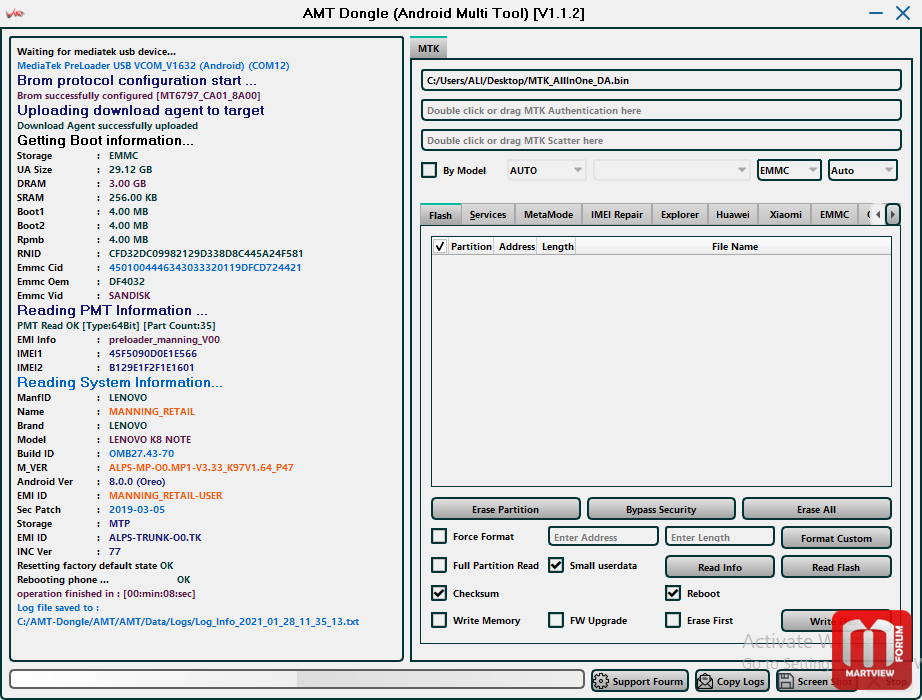Toggle the Force Format checkbox

[x=439, y=536]
